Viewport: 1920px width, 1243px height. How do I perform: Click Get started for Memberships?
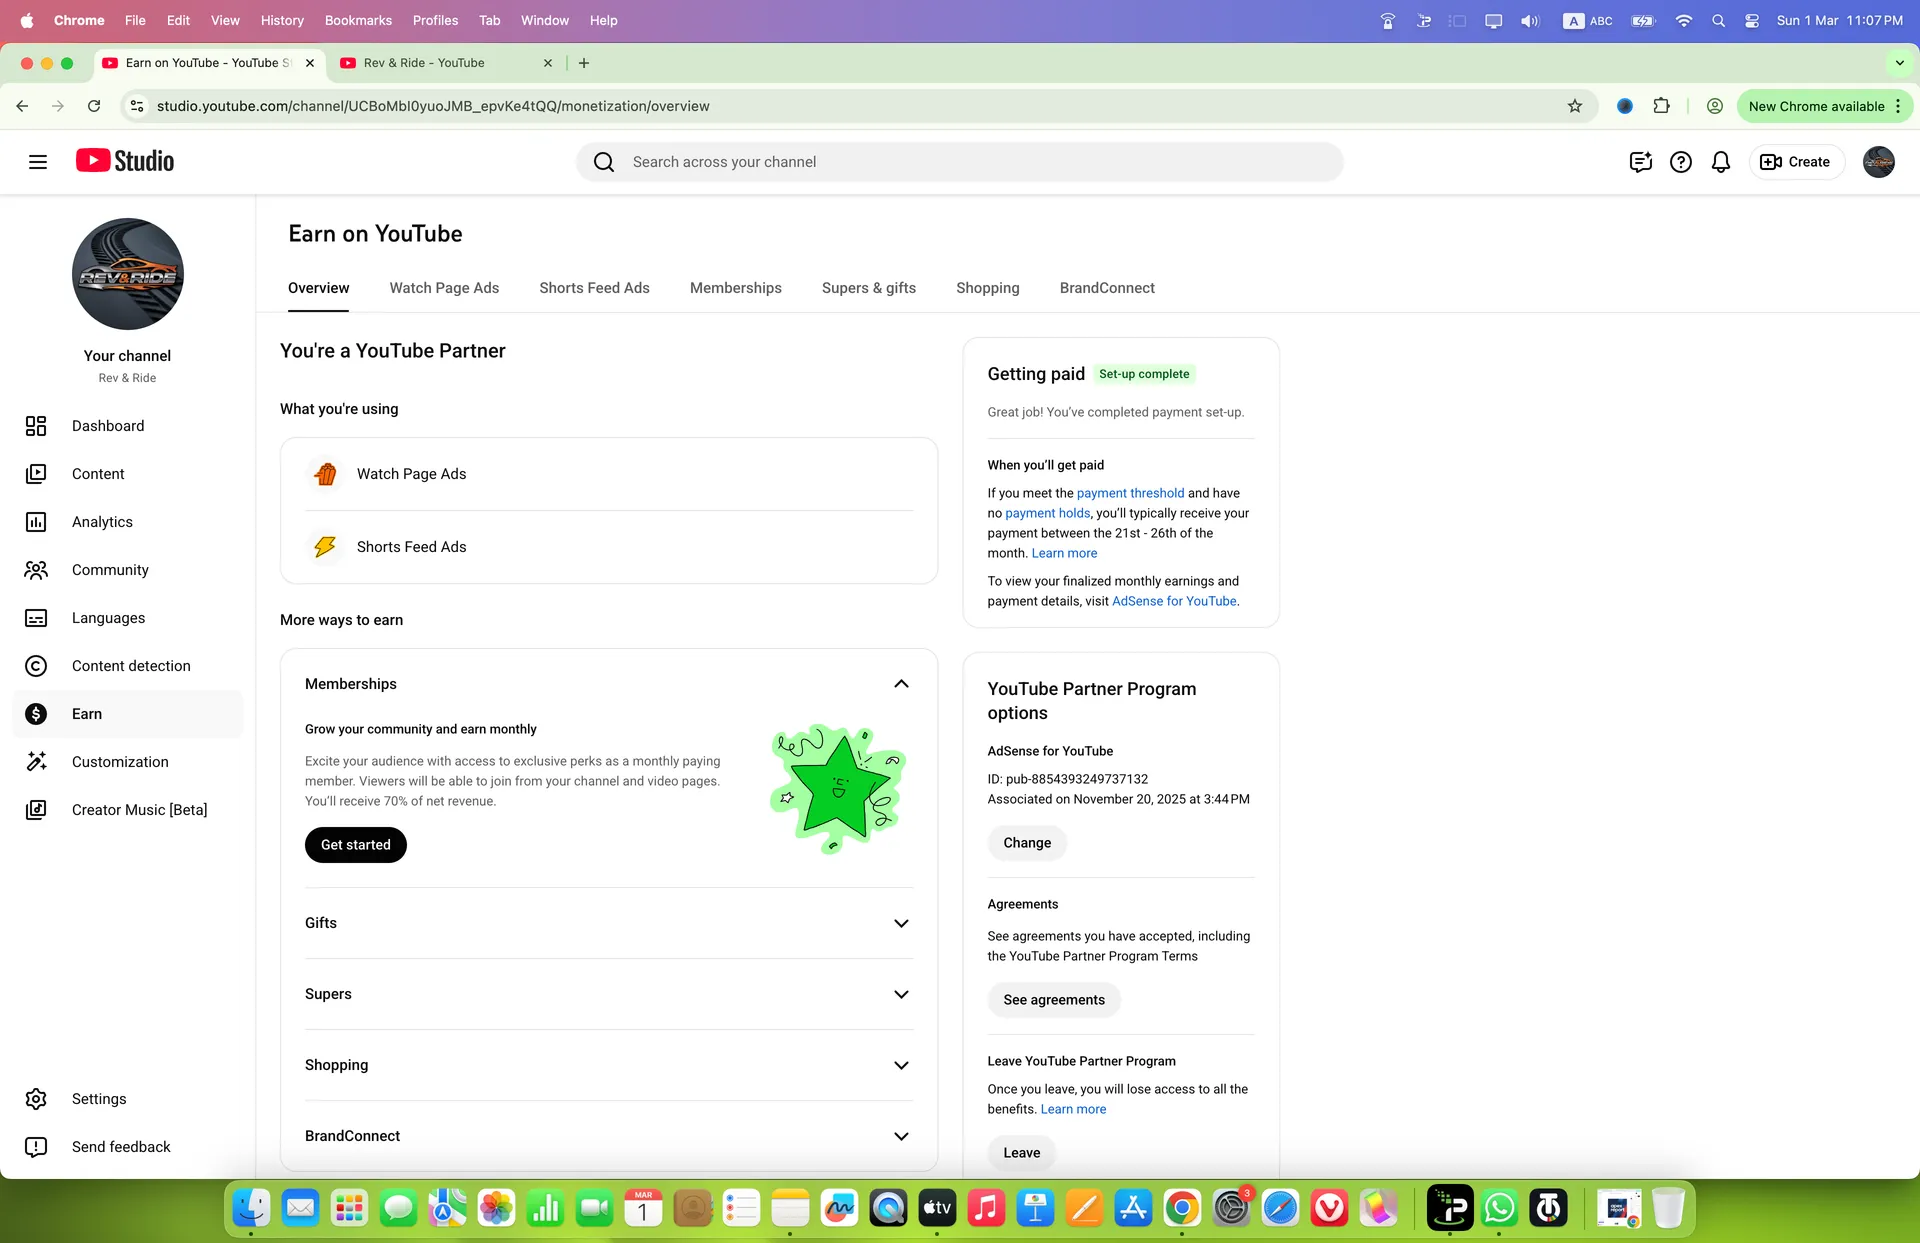pyautogui.click(x=356, y=845)
